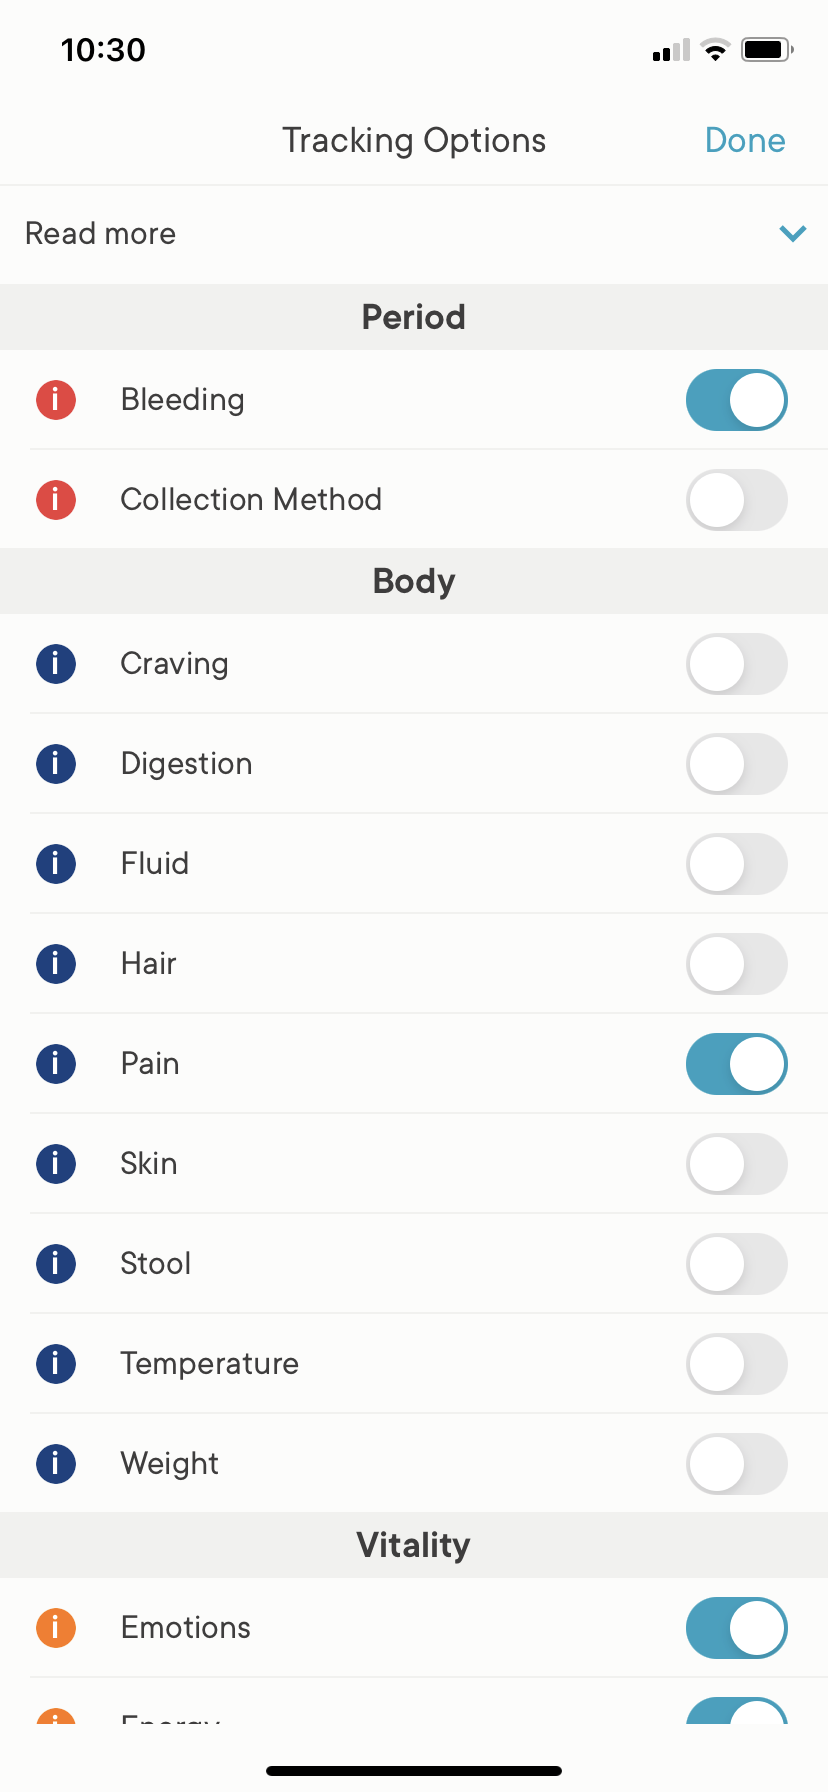Enable Weight tracking switch
828x1792 pixels.
tap(736, 1464)
